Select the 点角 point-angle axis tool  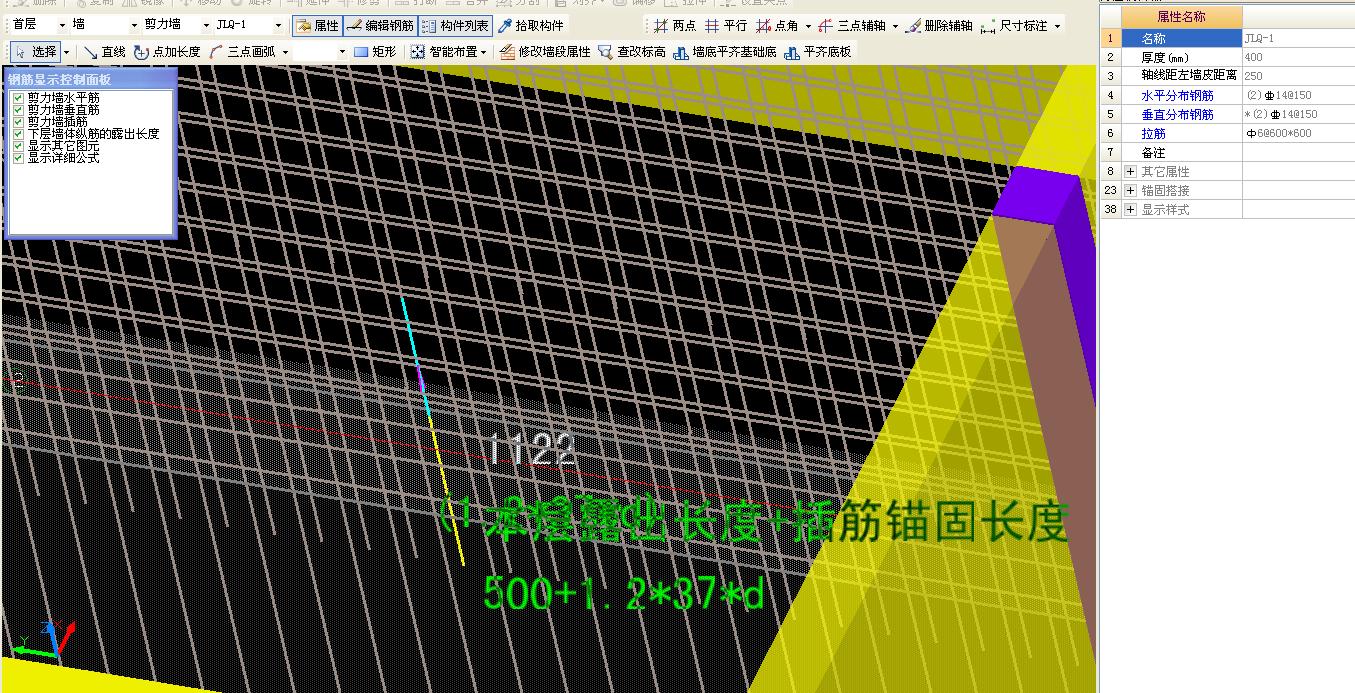tap(777, 26)
